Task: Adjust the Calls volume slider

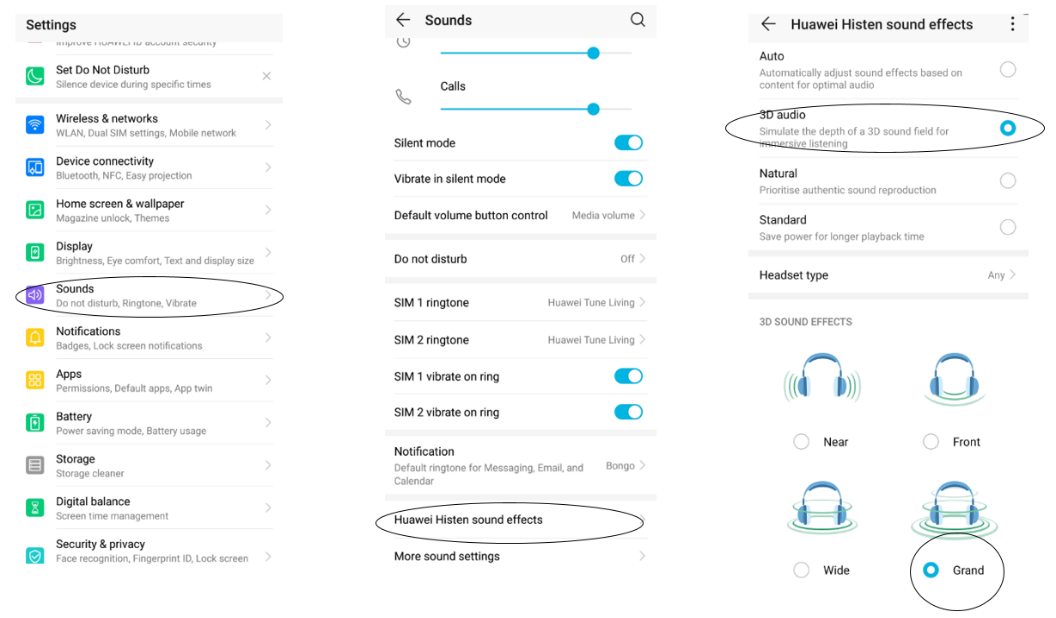Action: click(x=593, y=109)
